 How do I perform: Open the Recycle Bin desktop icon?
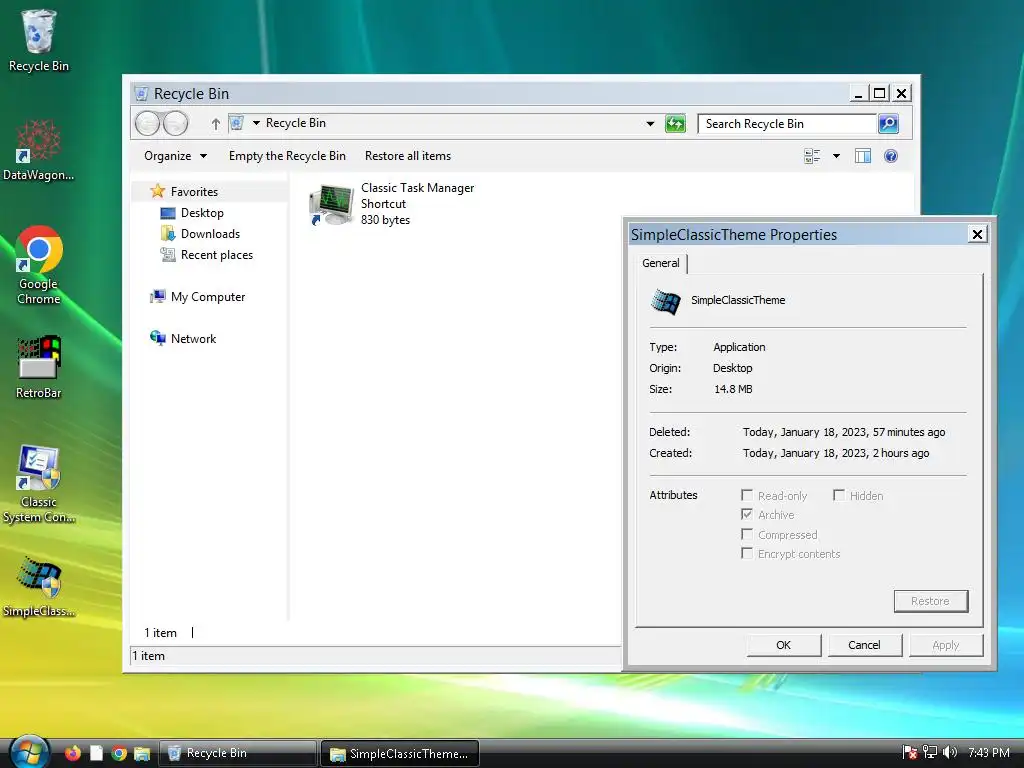click(38, 40)
